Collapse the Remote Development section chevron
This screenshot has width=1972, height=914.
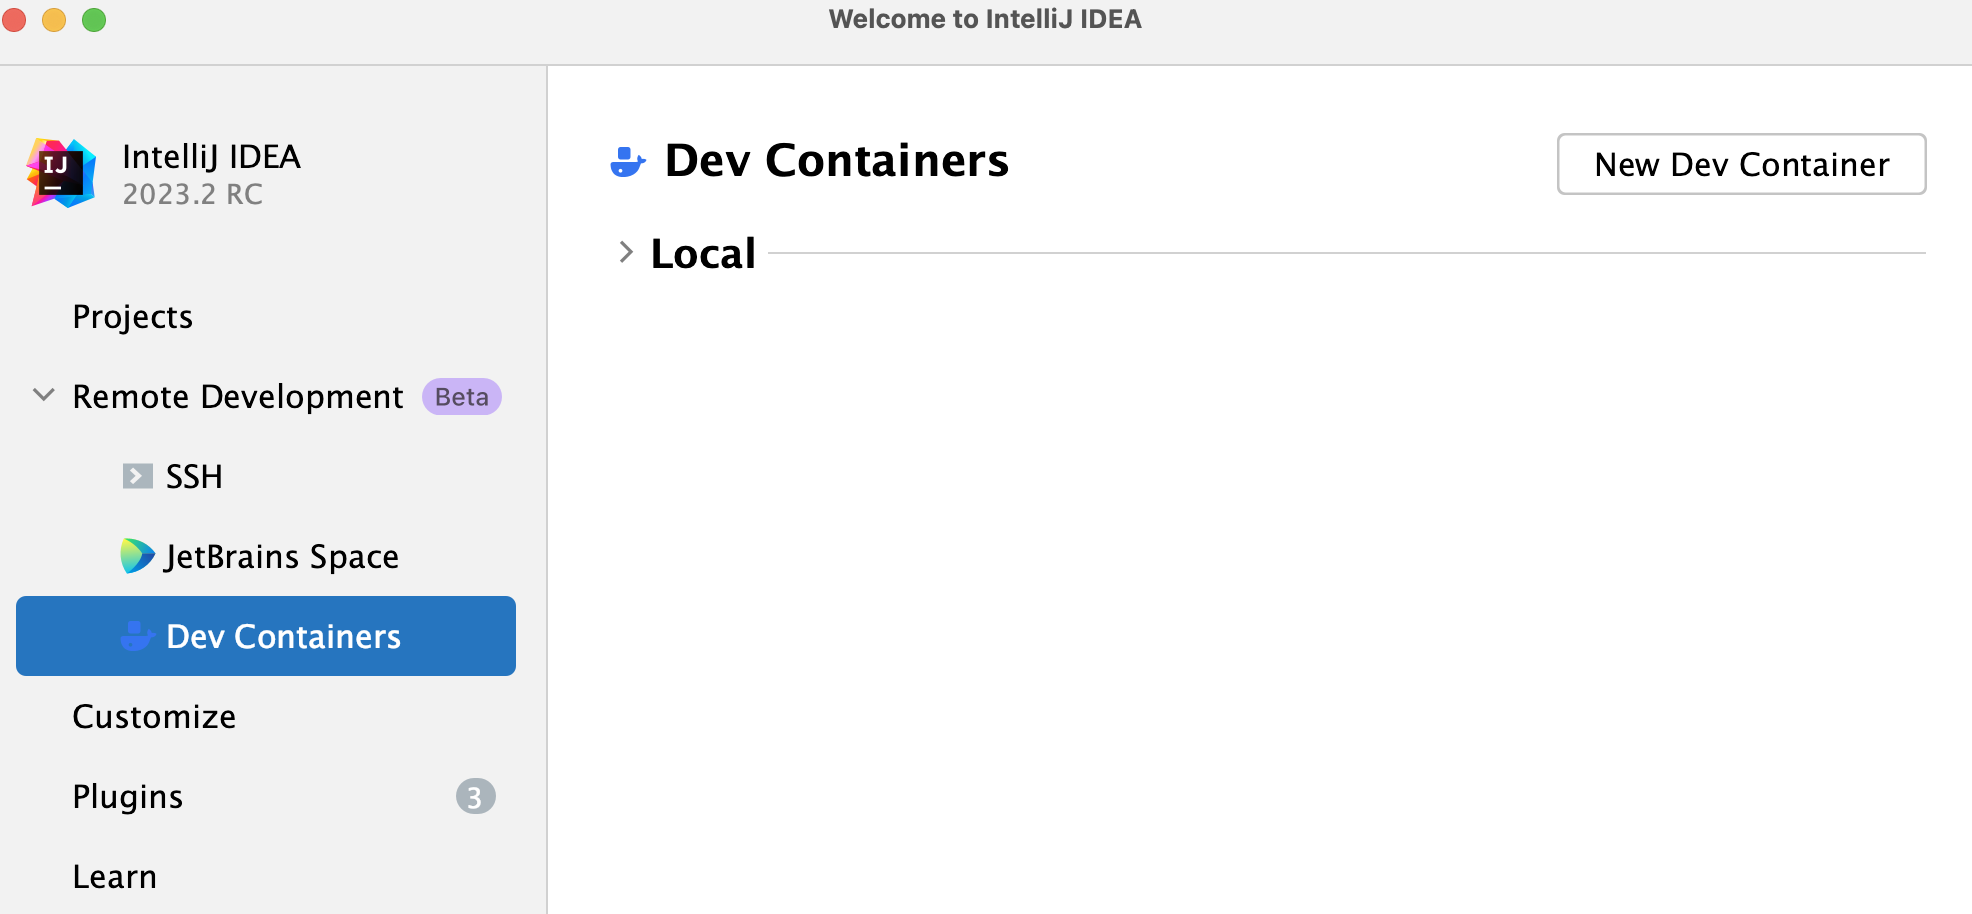44,395
